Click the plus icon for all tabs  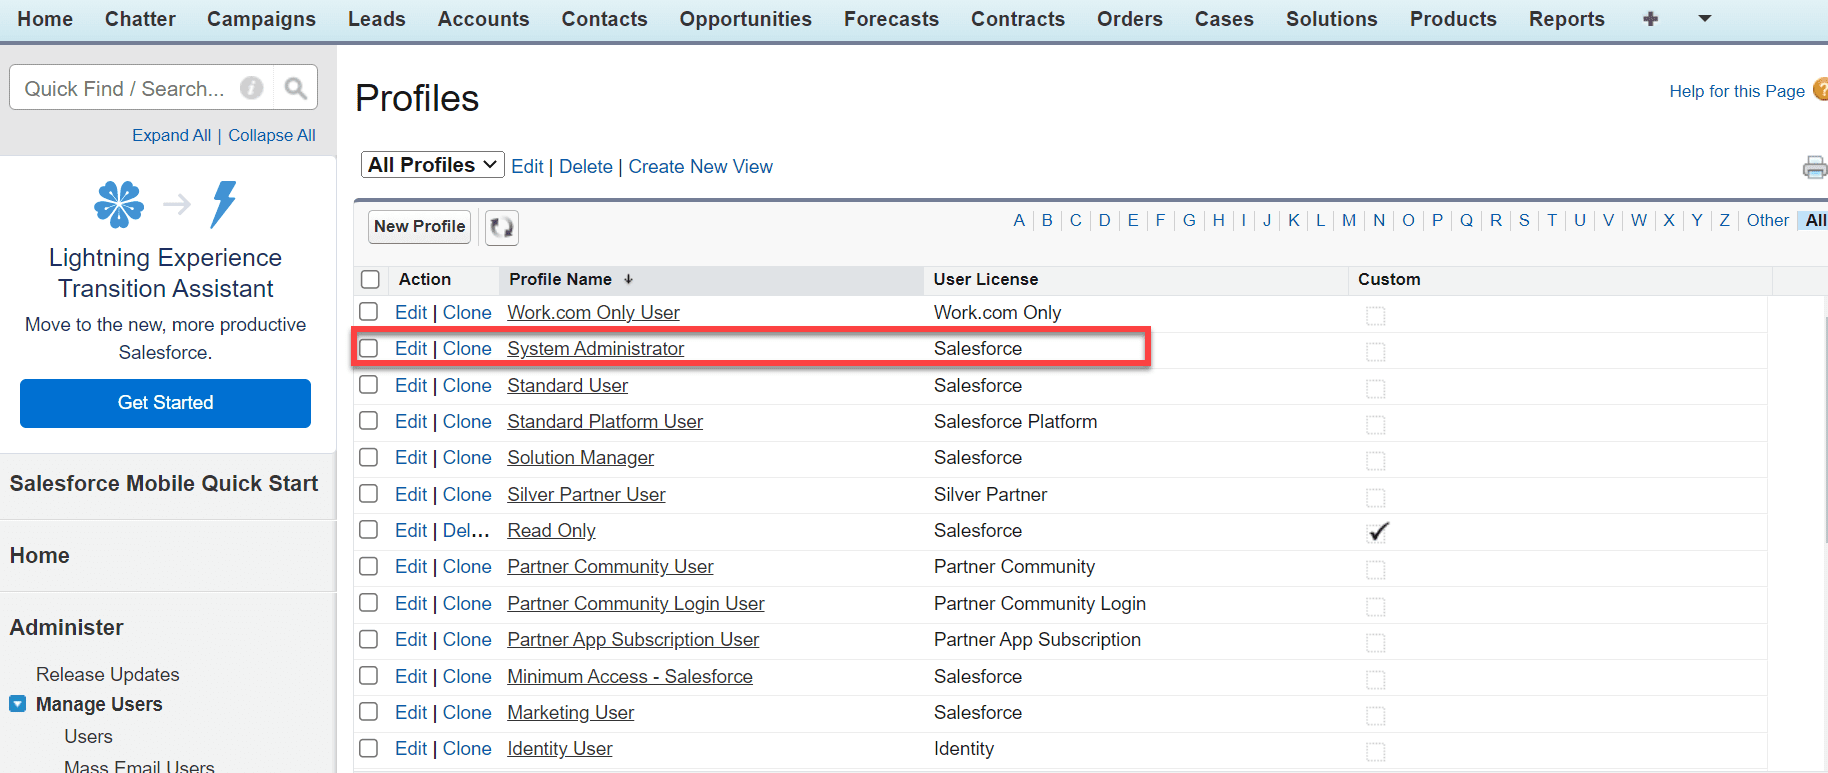[x=1650, y=19]
